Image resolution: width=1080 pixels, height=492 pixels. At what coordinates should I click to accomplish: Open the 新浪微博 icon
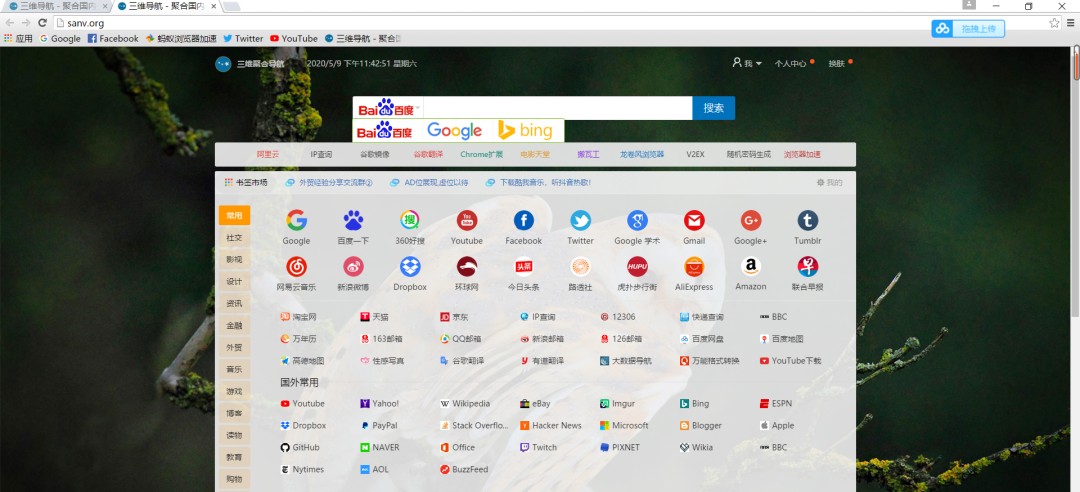pyautogui.click(x=353, y=267)
